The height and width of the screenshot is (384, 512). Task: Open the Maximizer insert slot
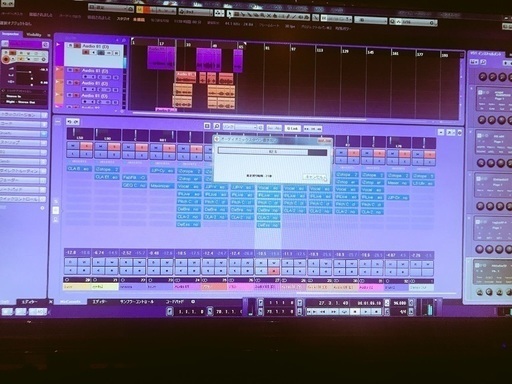tap(162, 186)
